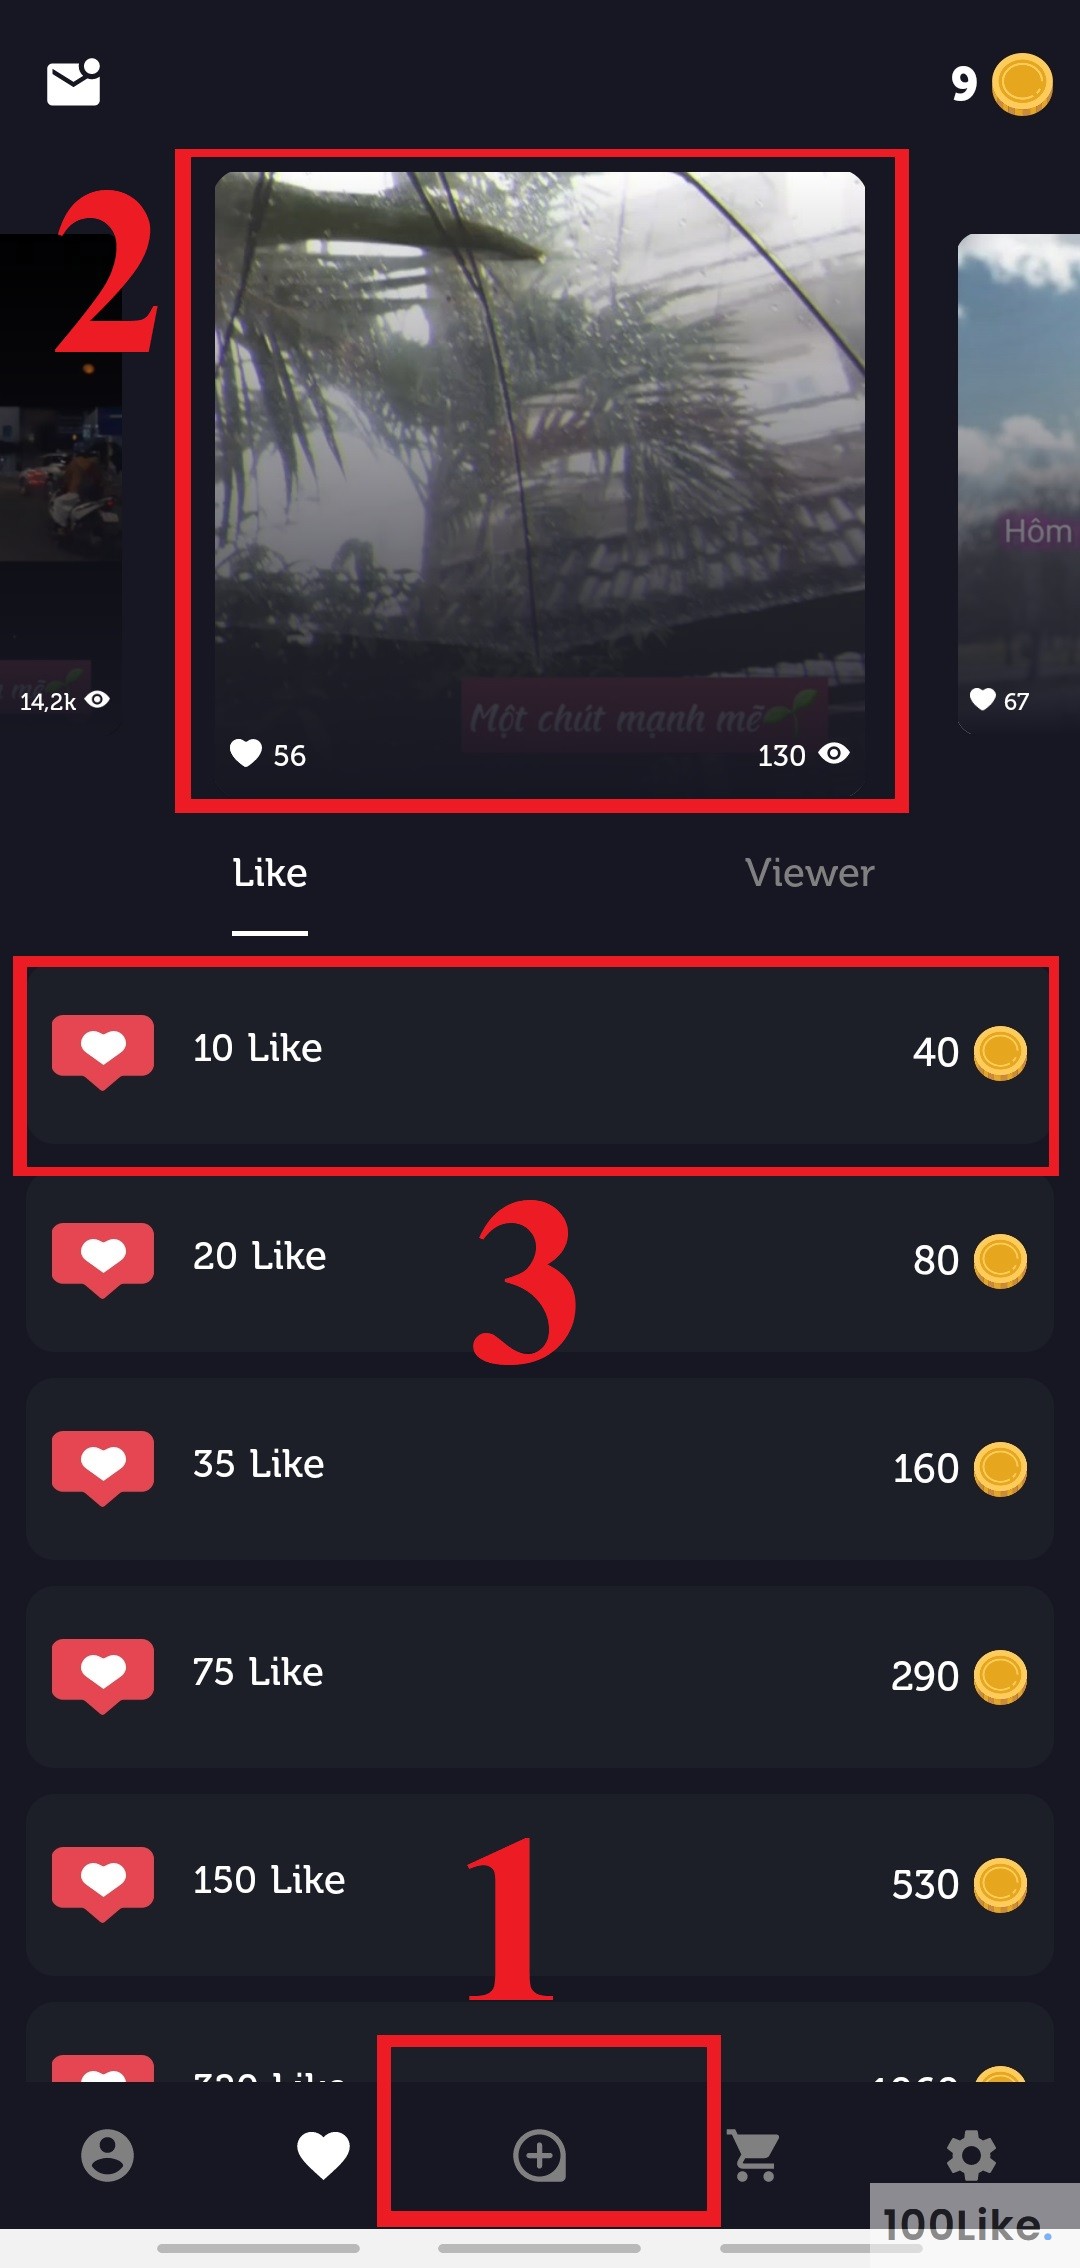The width and height of the screenshot is (1080, 2268).
Task: Select the center palm tree video thumbnail
Action: pyautogui.click(x=540, y=484)
